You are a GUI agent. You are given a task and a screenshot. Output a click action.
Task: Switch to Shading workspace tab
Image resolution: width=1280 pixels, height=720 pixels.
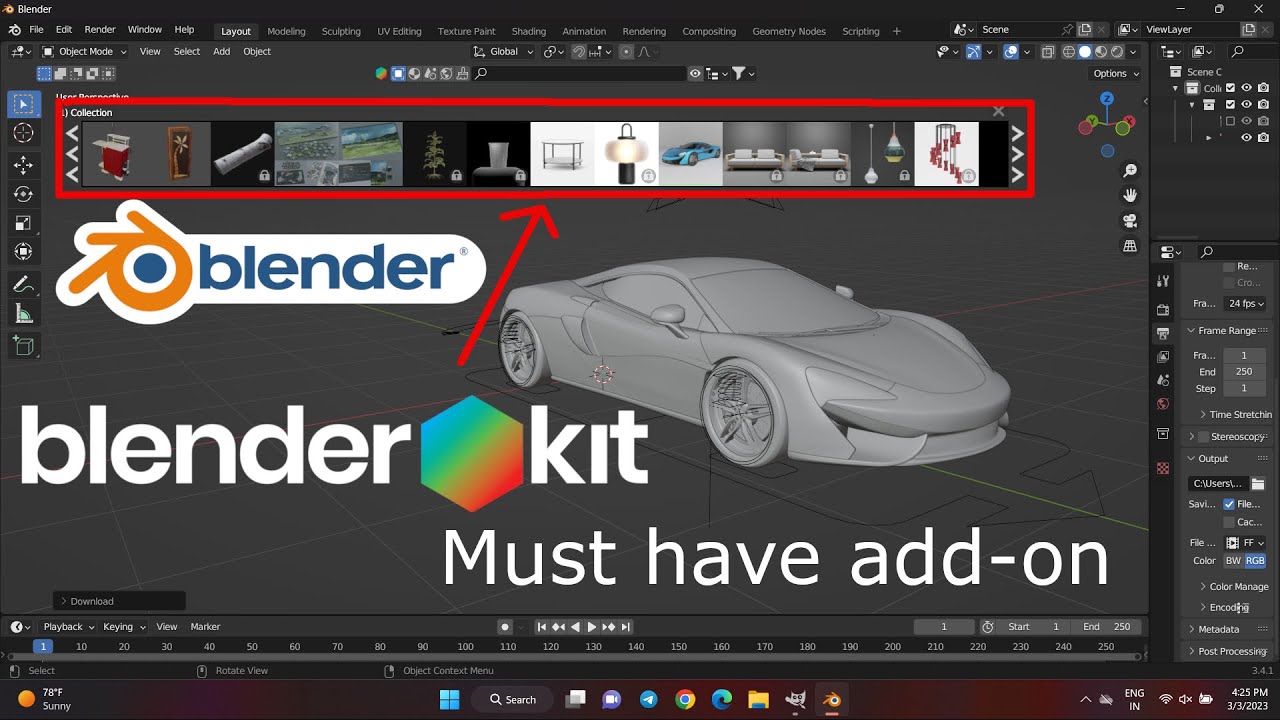[529, 31]
